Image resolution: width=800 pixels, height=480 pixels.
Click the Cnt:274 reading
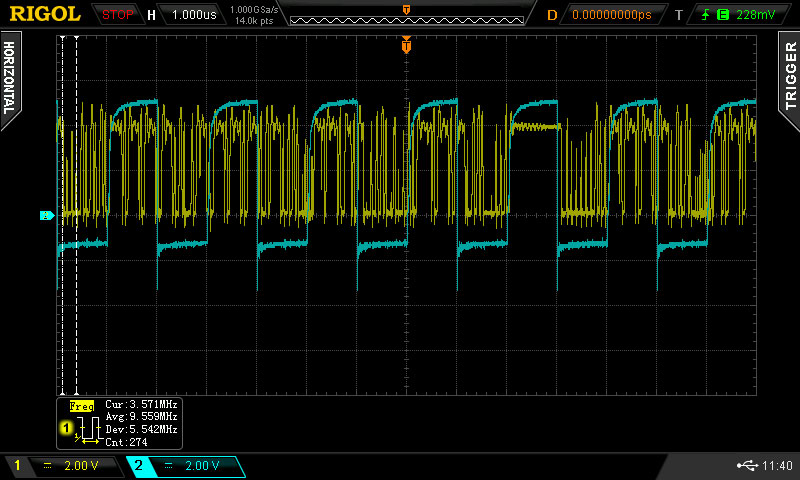pos(127,442)
